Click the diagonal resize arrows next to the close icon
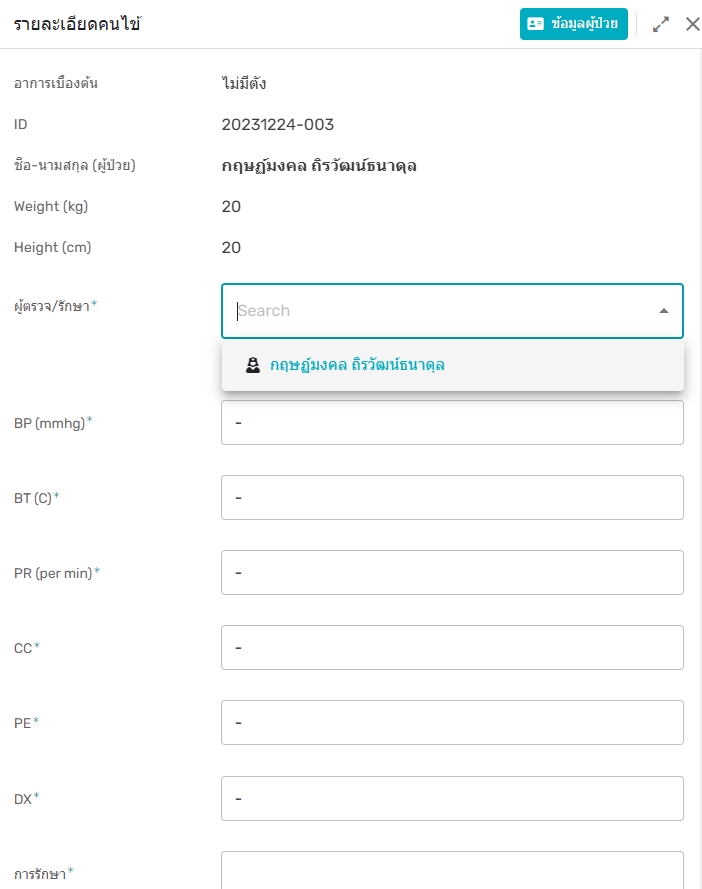 tap(661, 23)
